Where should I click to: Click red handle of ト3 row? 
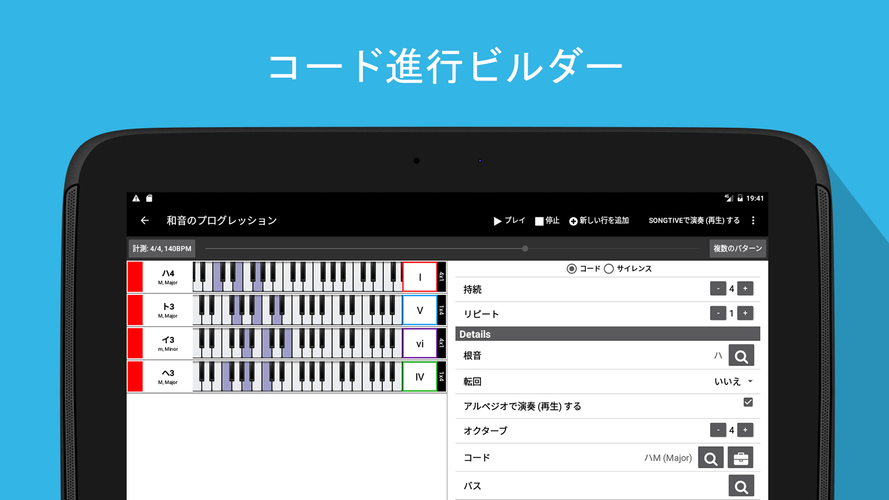pos(135,310)
